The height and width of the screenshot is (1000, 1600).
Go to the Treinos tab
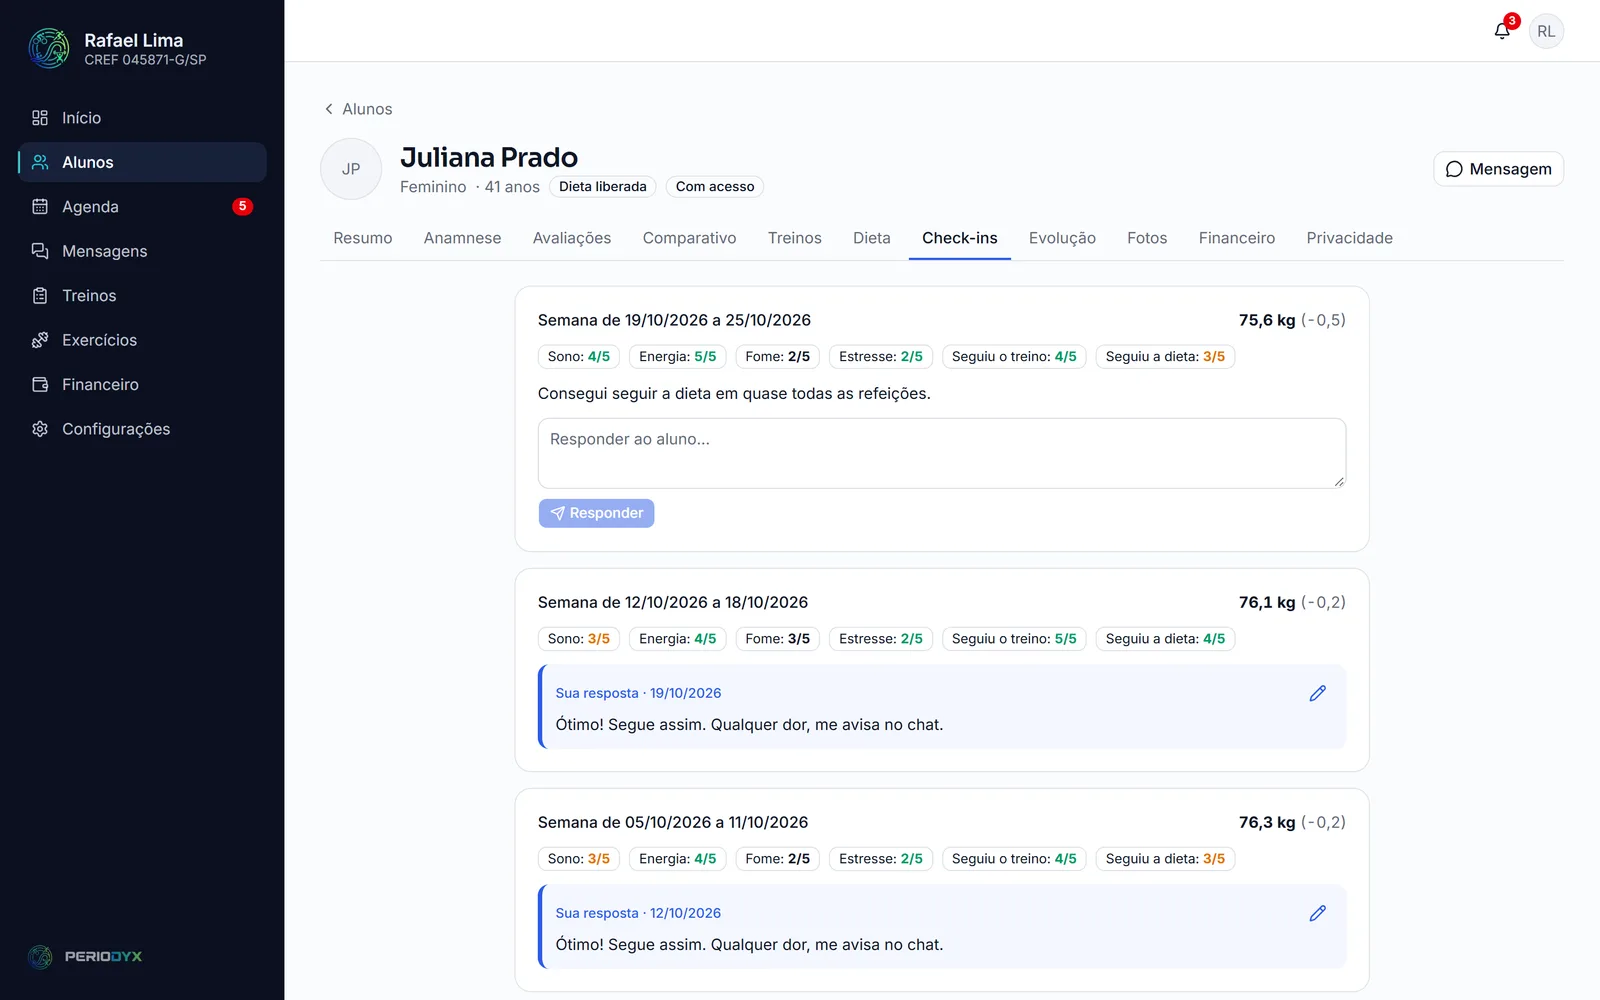coord(795,238)
